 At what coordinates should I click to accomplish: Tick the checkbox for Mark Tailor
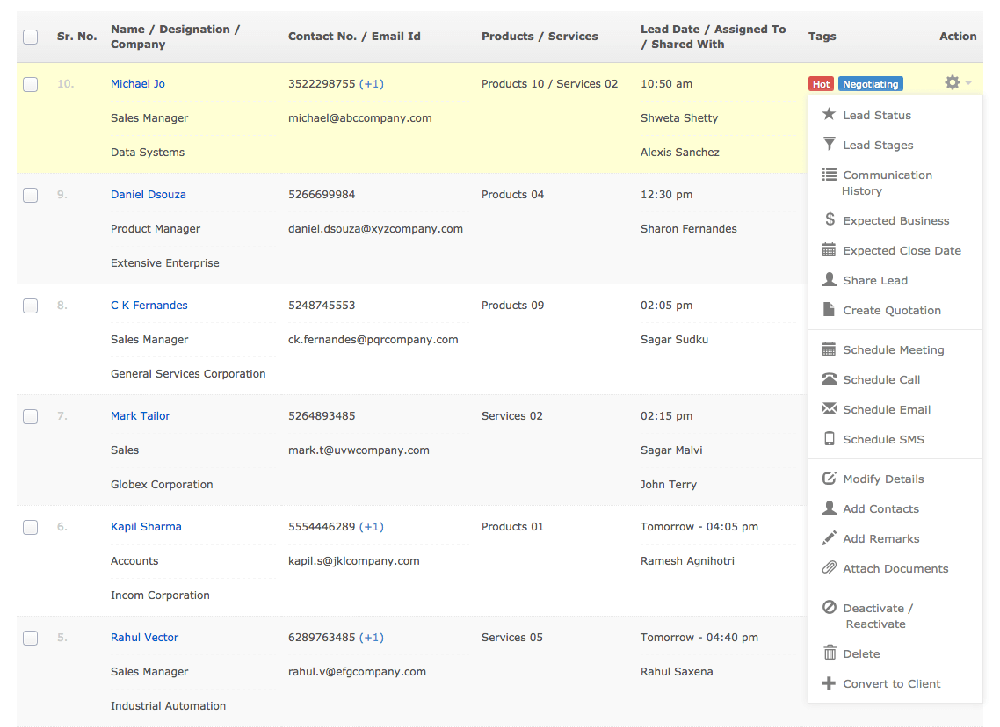[31, 416]
